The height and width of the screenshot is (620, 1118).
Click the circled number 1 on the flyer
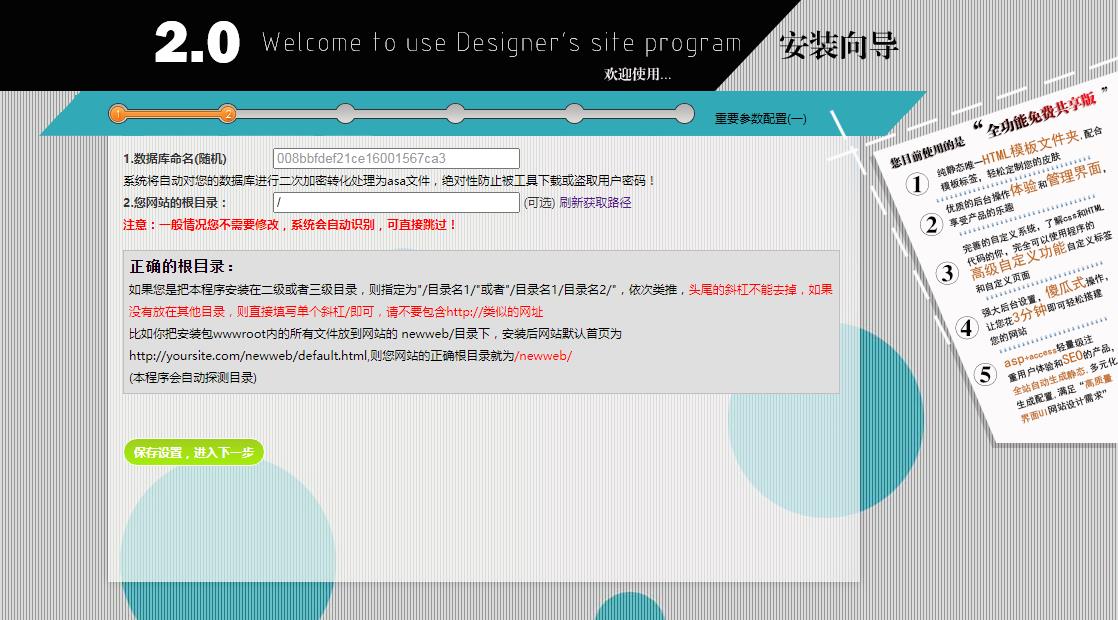click(x=918, y=184)
